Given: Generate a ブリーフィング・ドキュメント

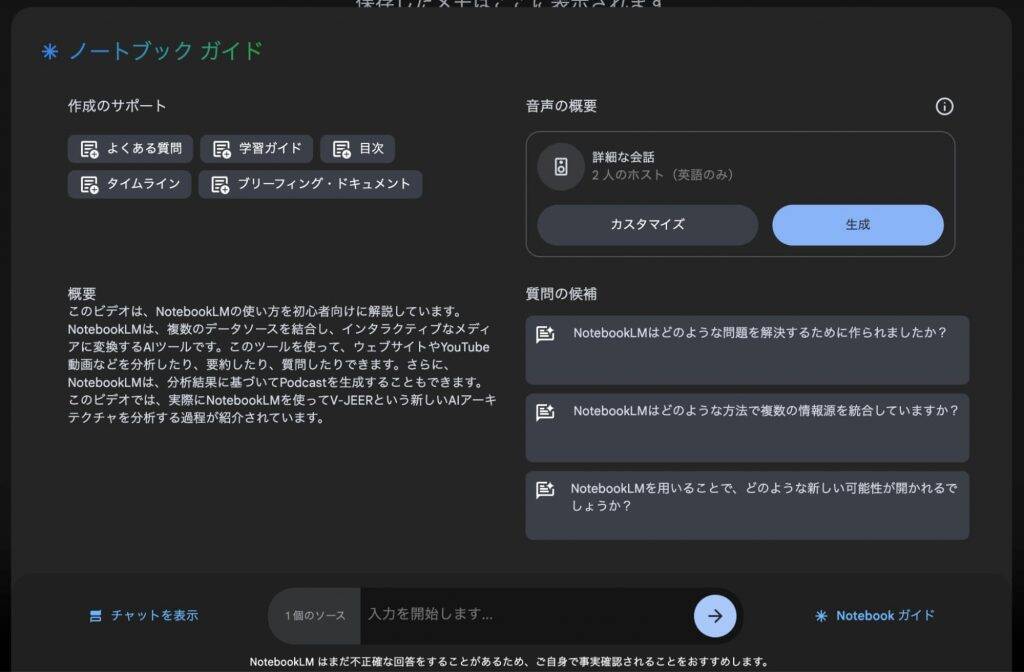Looking at the screenshot, I should tap(310, 184).
